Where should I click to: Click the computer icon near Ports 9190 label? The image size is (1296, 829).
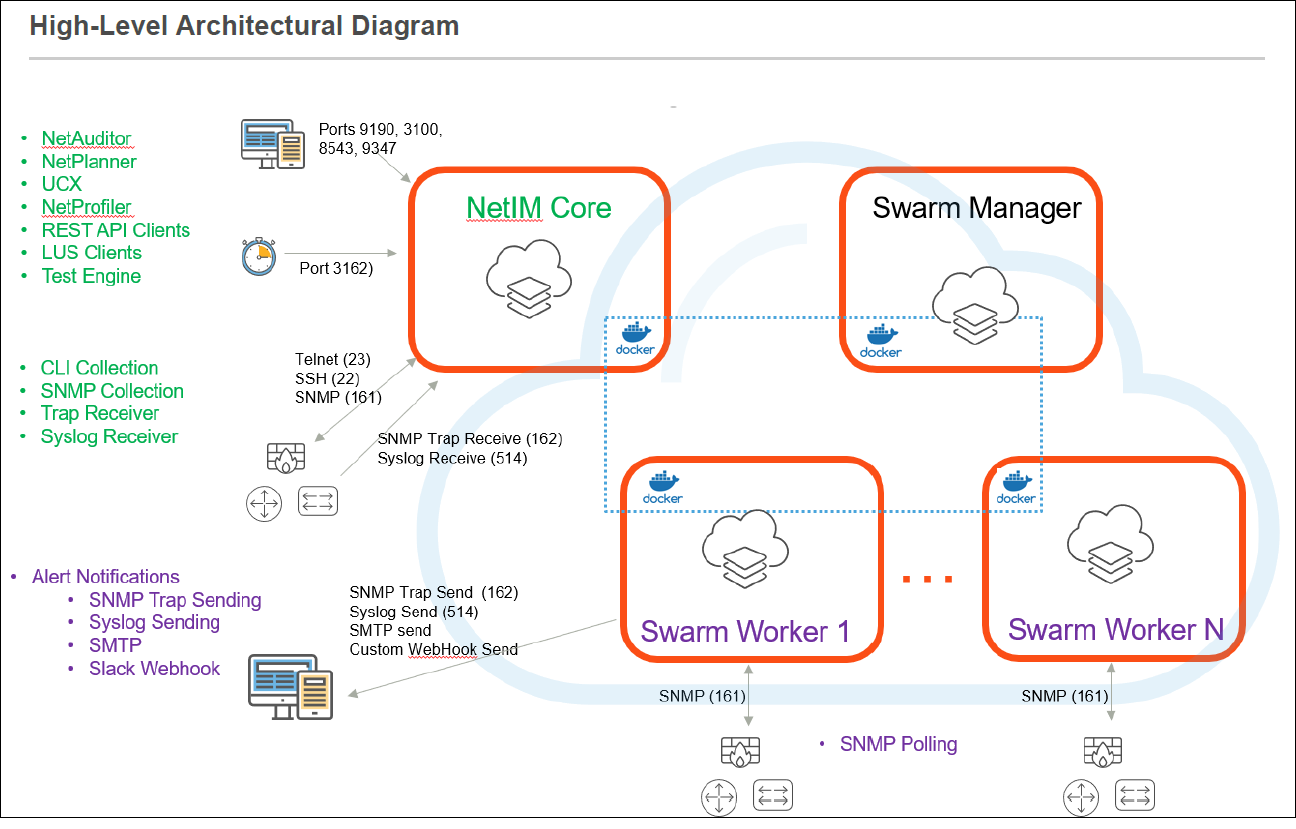coord(273,144)
